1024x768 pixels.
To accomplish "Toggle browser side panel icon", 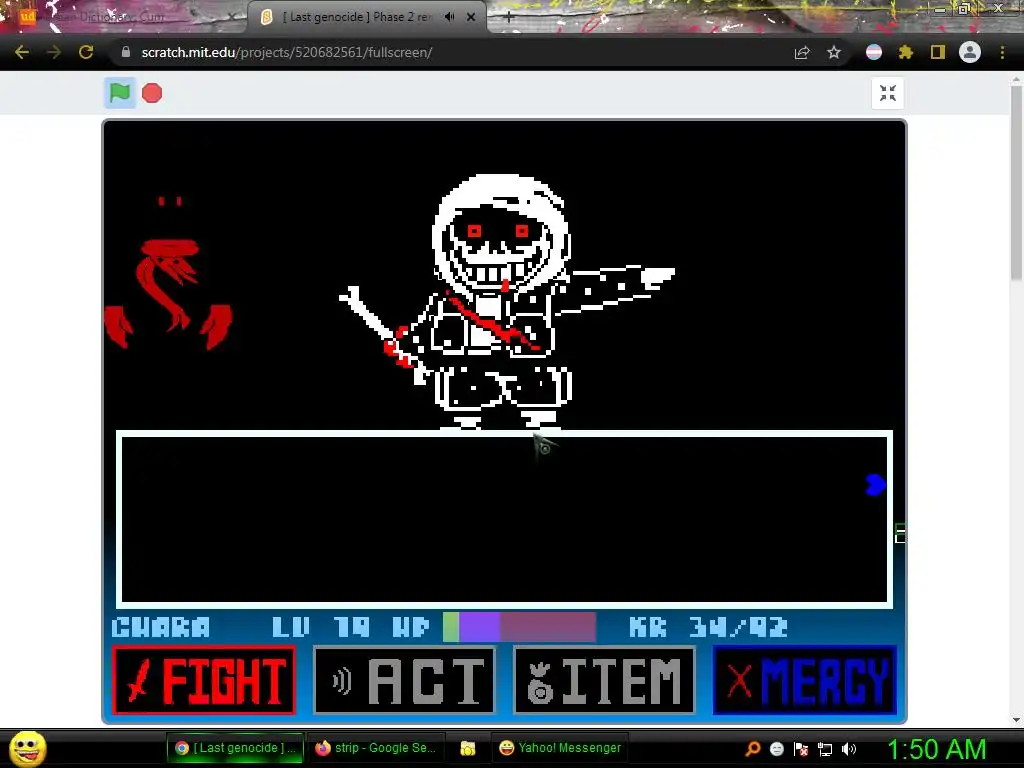I will [938, 52].
